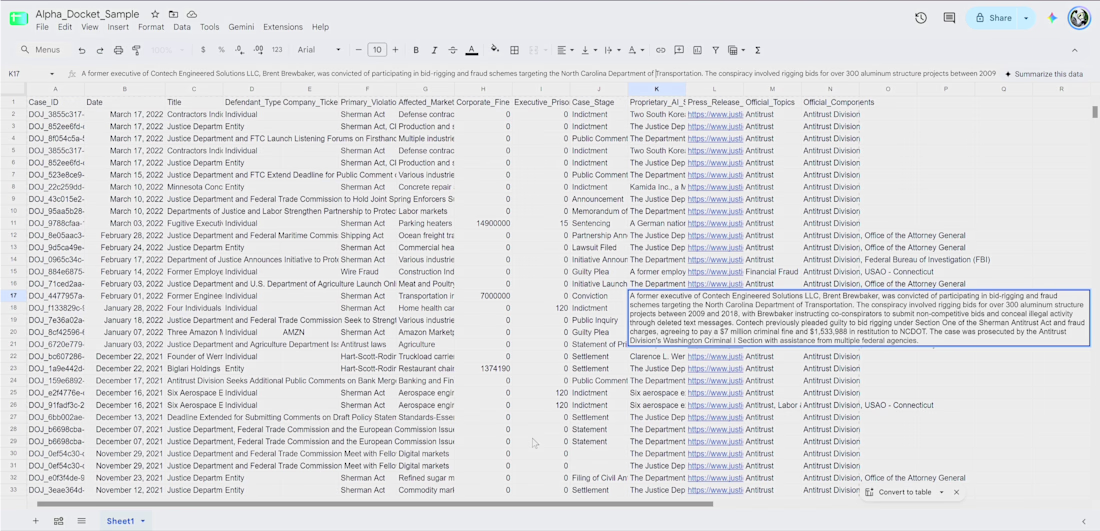Open the fill color picker

pos(495,50)
